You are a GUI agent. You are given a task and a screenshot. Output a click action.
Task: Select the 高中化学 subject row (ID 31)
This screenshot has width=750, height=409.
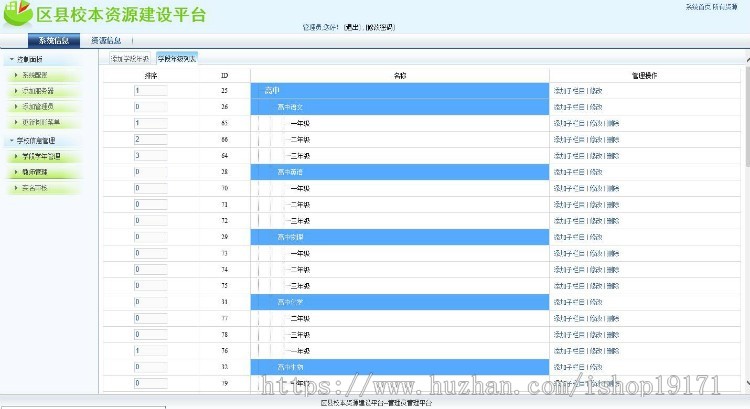click(399, 302)
